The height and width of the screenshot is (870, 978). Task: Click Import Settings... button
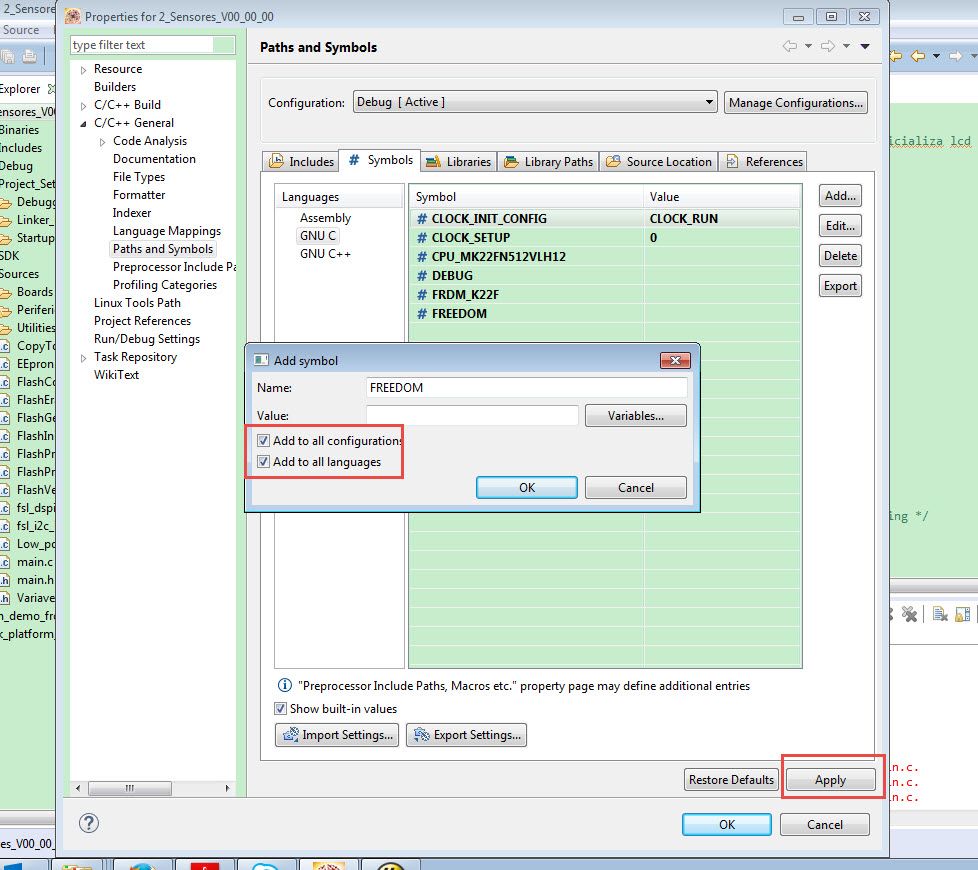coord(337,735)
